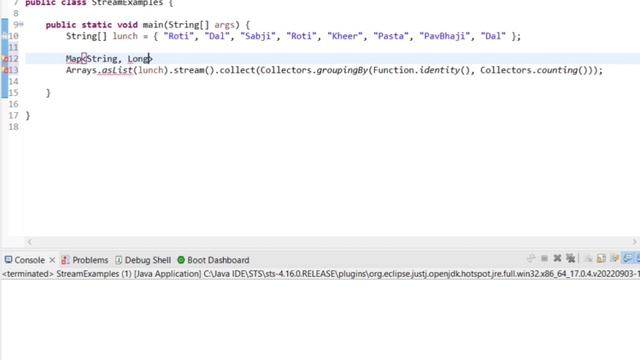Click the empty console output area
The width and height of the screenshot is (640, 360).
pos(320,320)
